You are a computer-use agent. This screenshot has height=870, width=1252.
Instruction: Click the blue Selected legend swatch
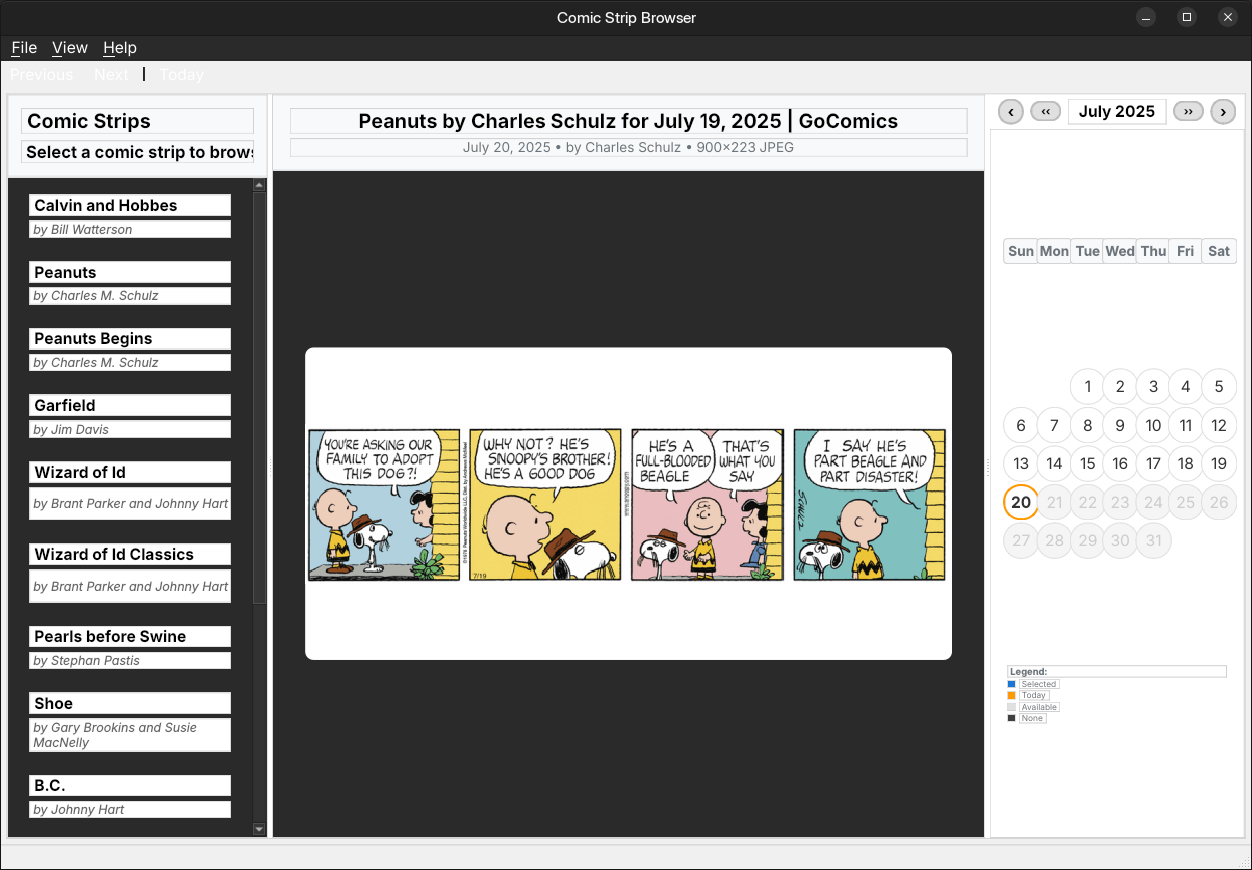tap(1011, 684)
